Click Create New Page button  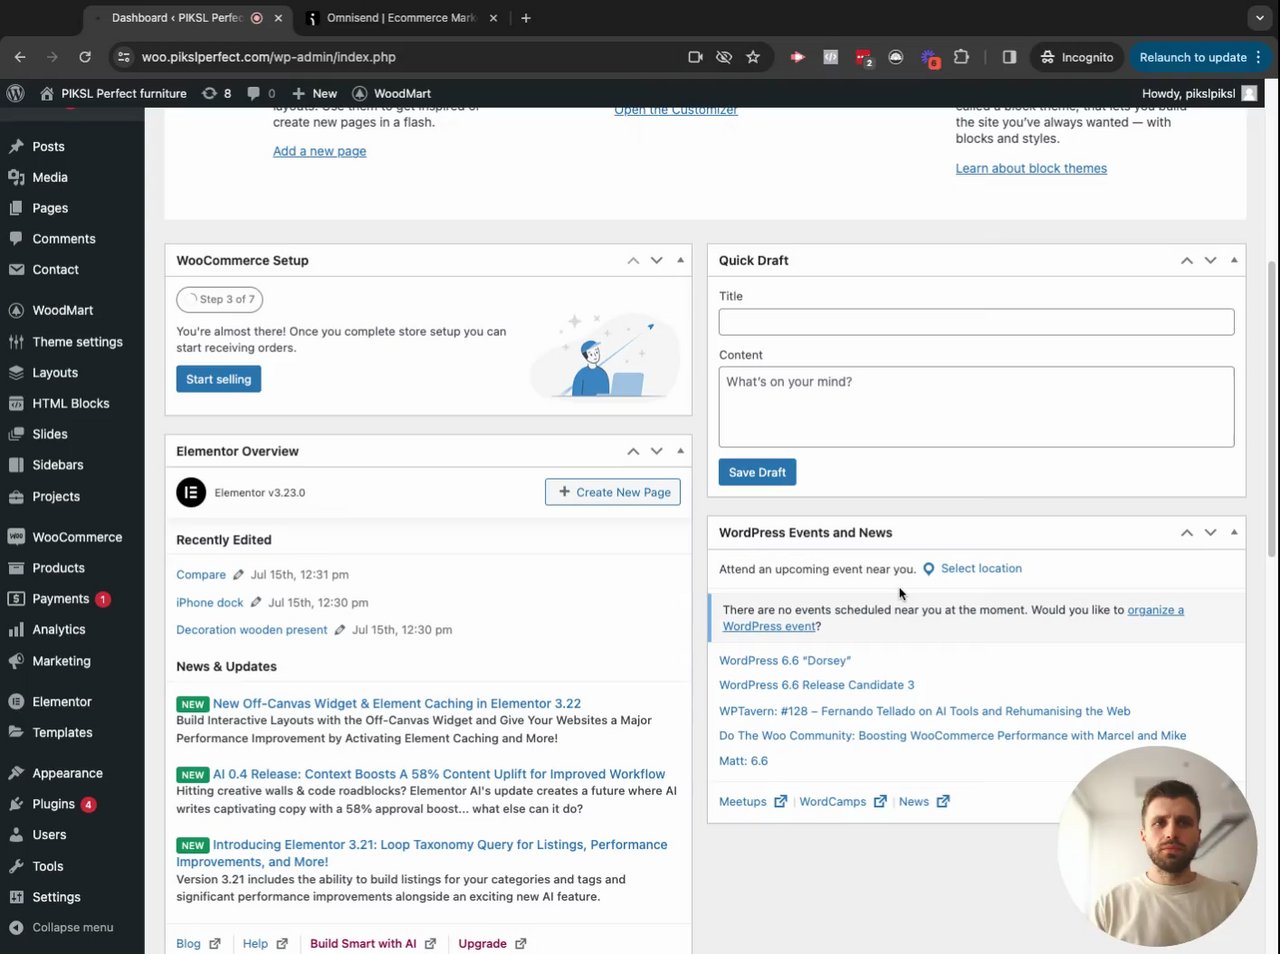click(613, 492)
